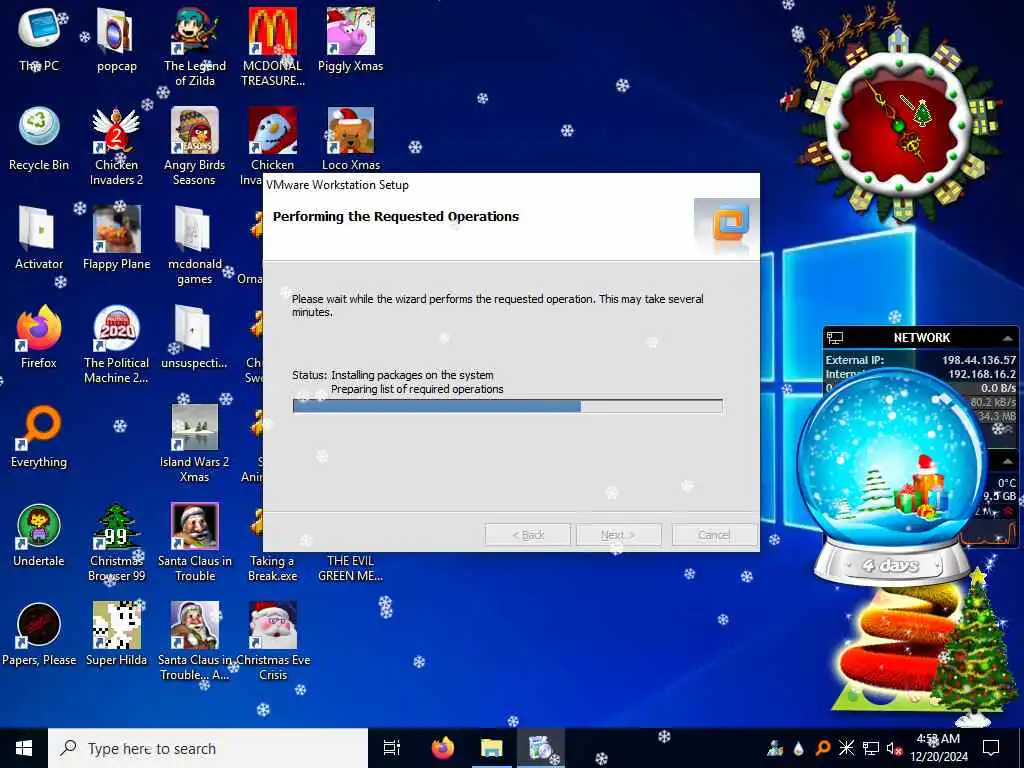Select the Island Wars 2 Xmas icon
This screenshot has width=1024, height=768.
[x=195, y=443]
